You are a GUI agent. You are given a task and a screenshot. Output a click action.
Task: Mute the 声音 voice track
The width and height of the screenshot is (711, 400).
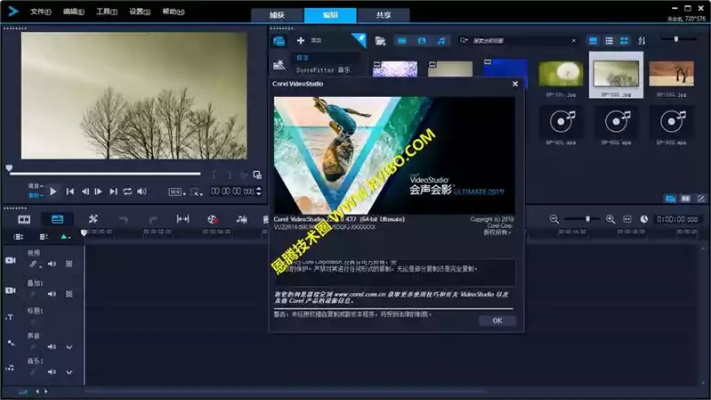[x=52, y=347]
